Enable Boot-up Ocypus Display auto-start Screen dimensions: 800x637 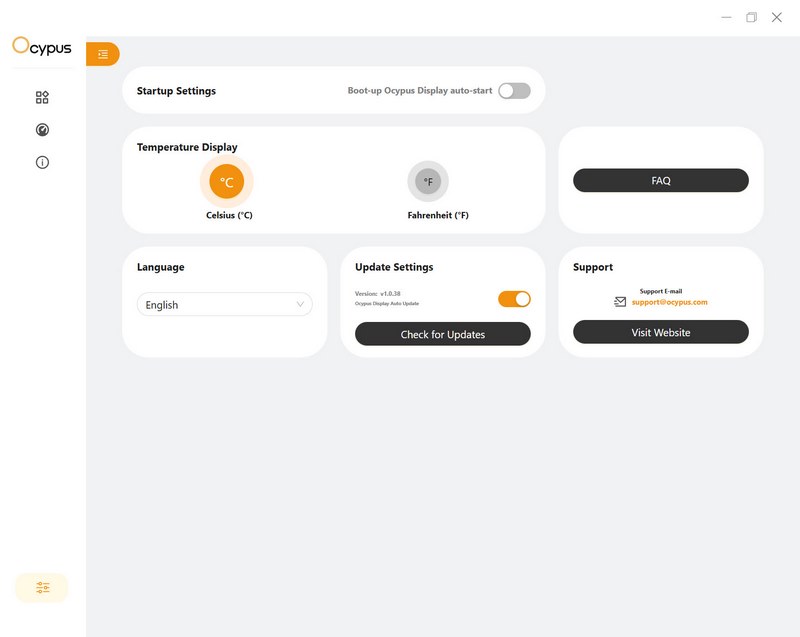[x=514, y=91]
